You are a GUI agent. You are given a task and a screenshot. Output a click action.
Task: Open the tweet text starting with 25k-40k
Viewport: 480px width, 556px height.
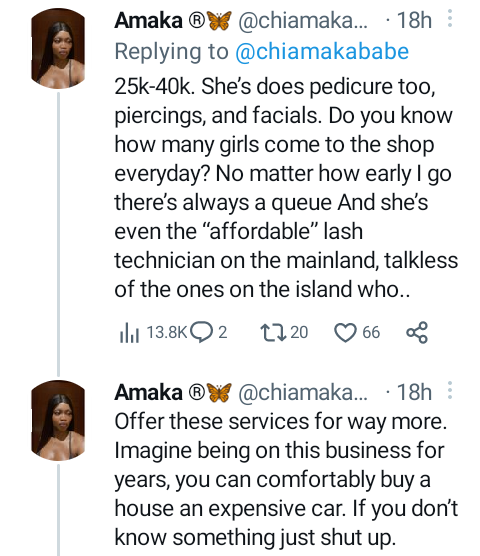(286, 188)
